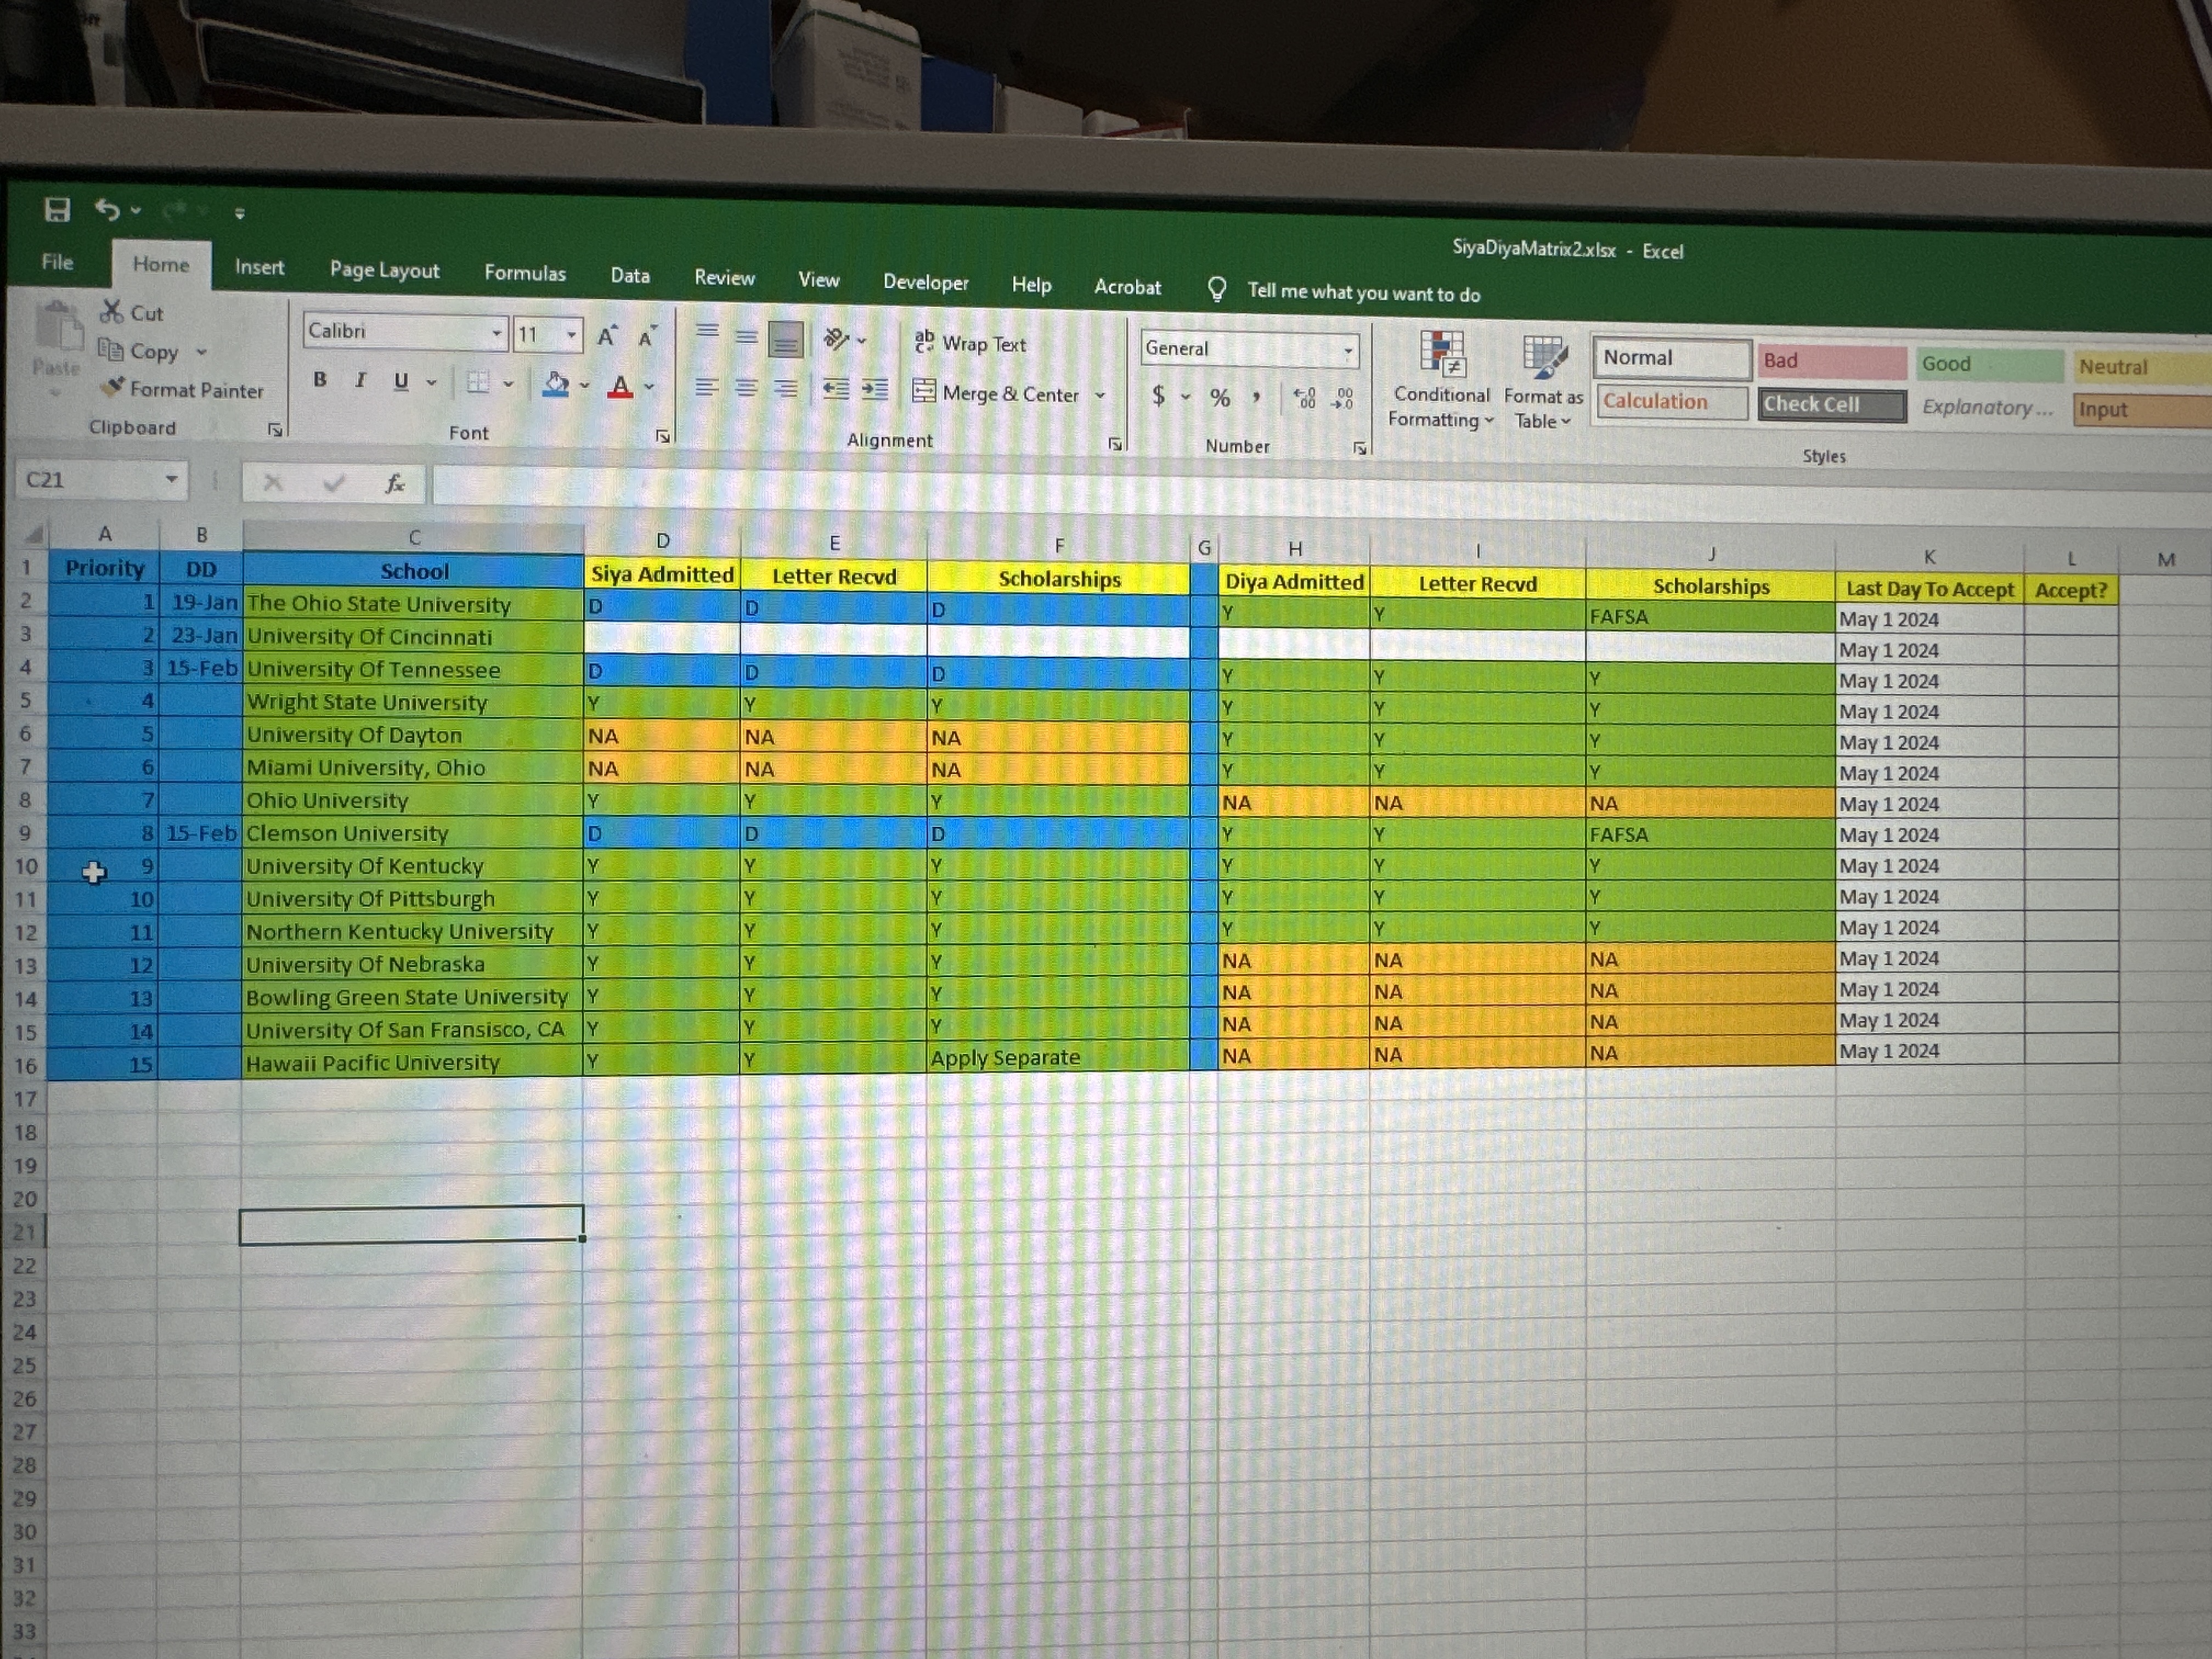
Task: Open the Calibri font name dropdown
Action: [x=496, y=333]
